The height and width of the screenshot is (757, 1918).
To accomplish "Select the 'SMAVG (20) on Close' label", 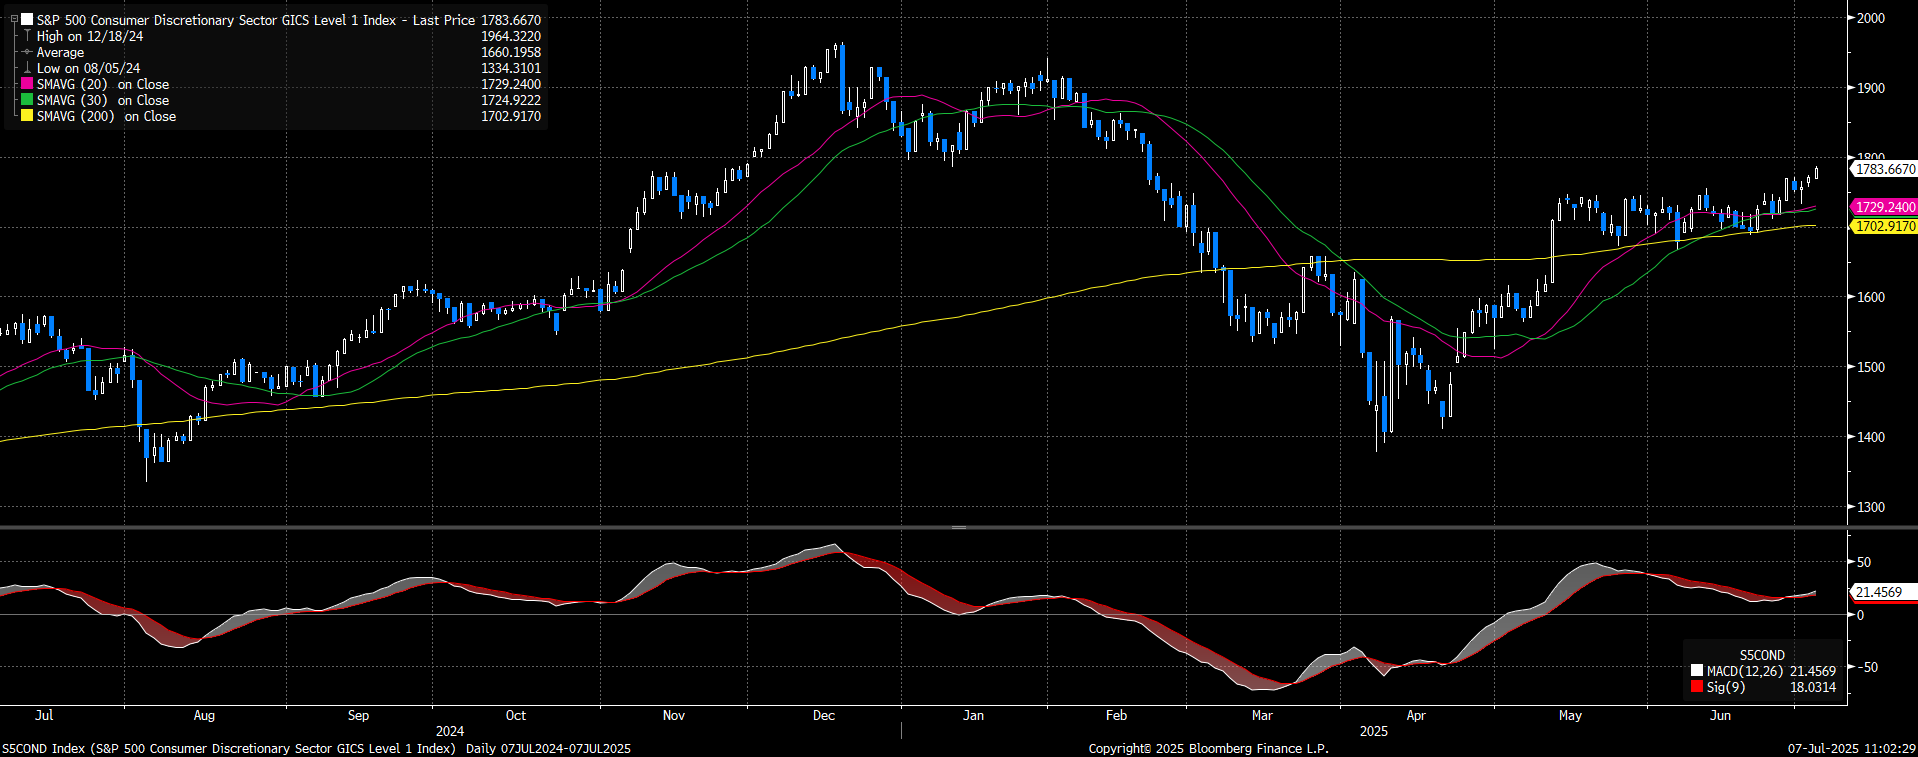I will [x=103, y=84].
